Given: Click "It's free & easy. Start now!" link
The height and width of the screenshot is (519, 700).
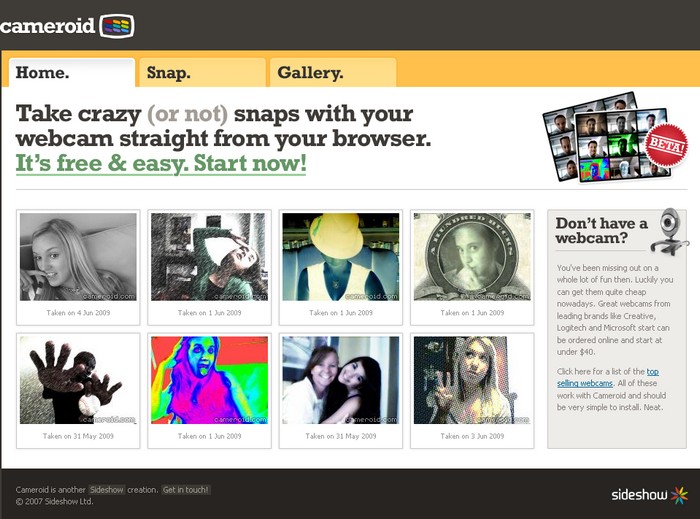Looking at the screenshot, I should pyautogui.click(x=161, y=163).
